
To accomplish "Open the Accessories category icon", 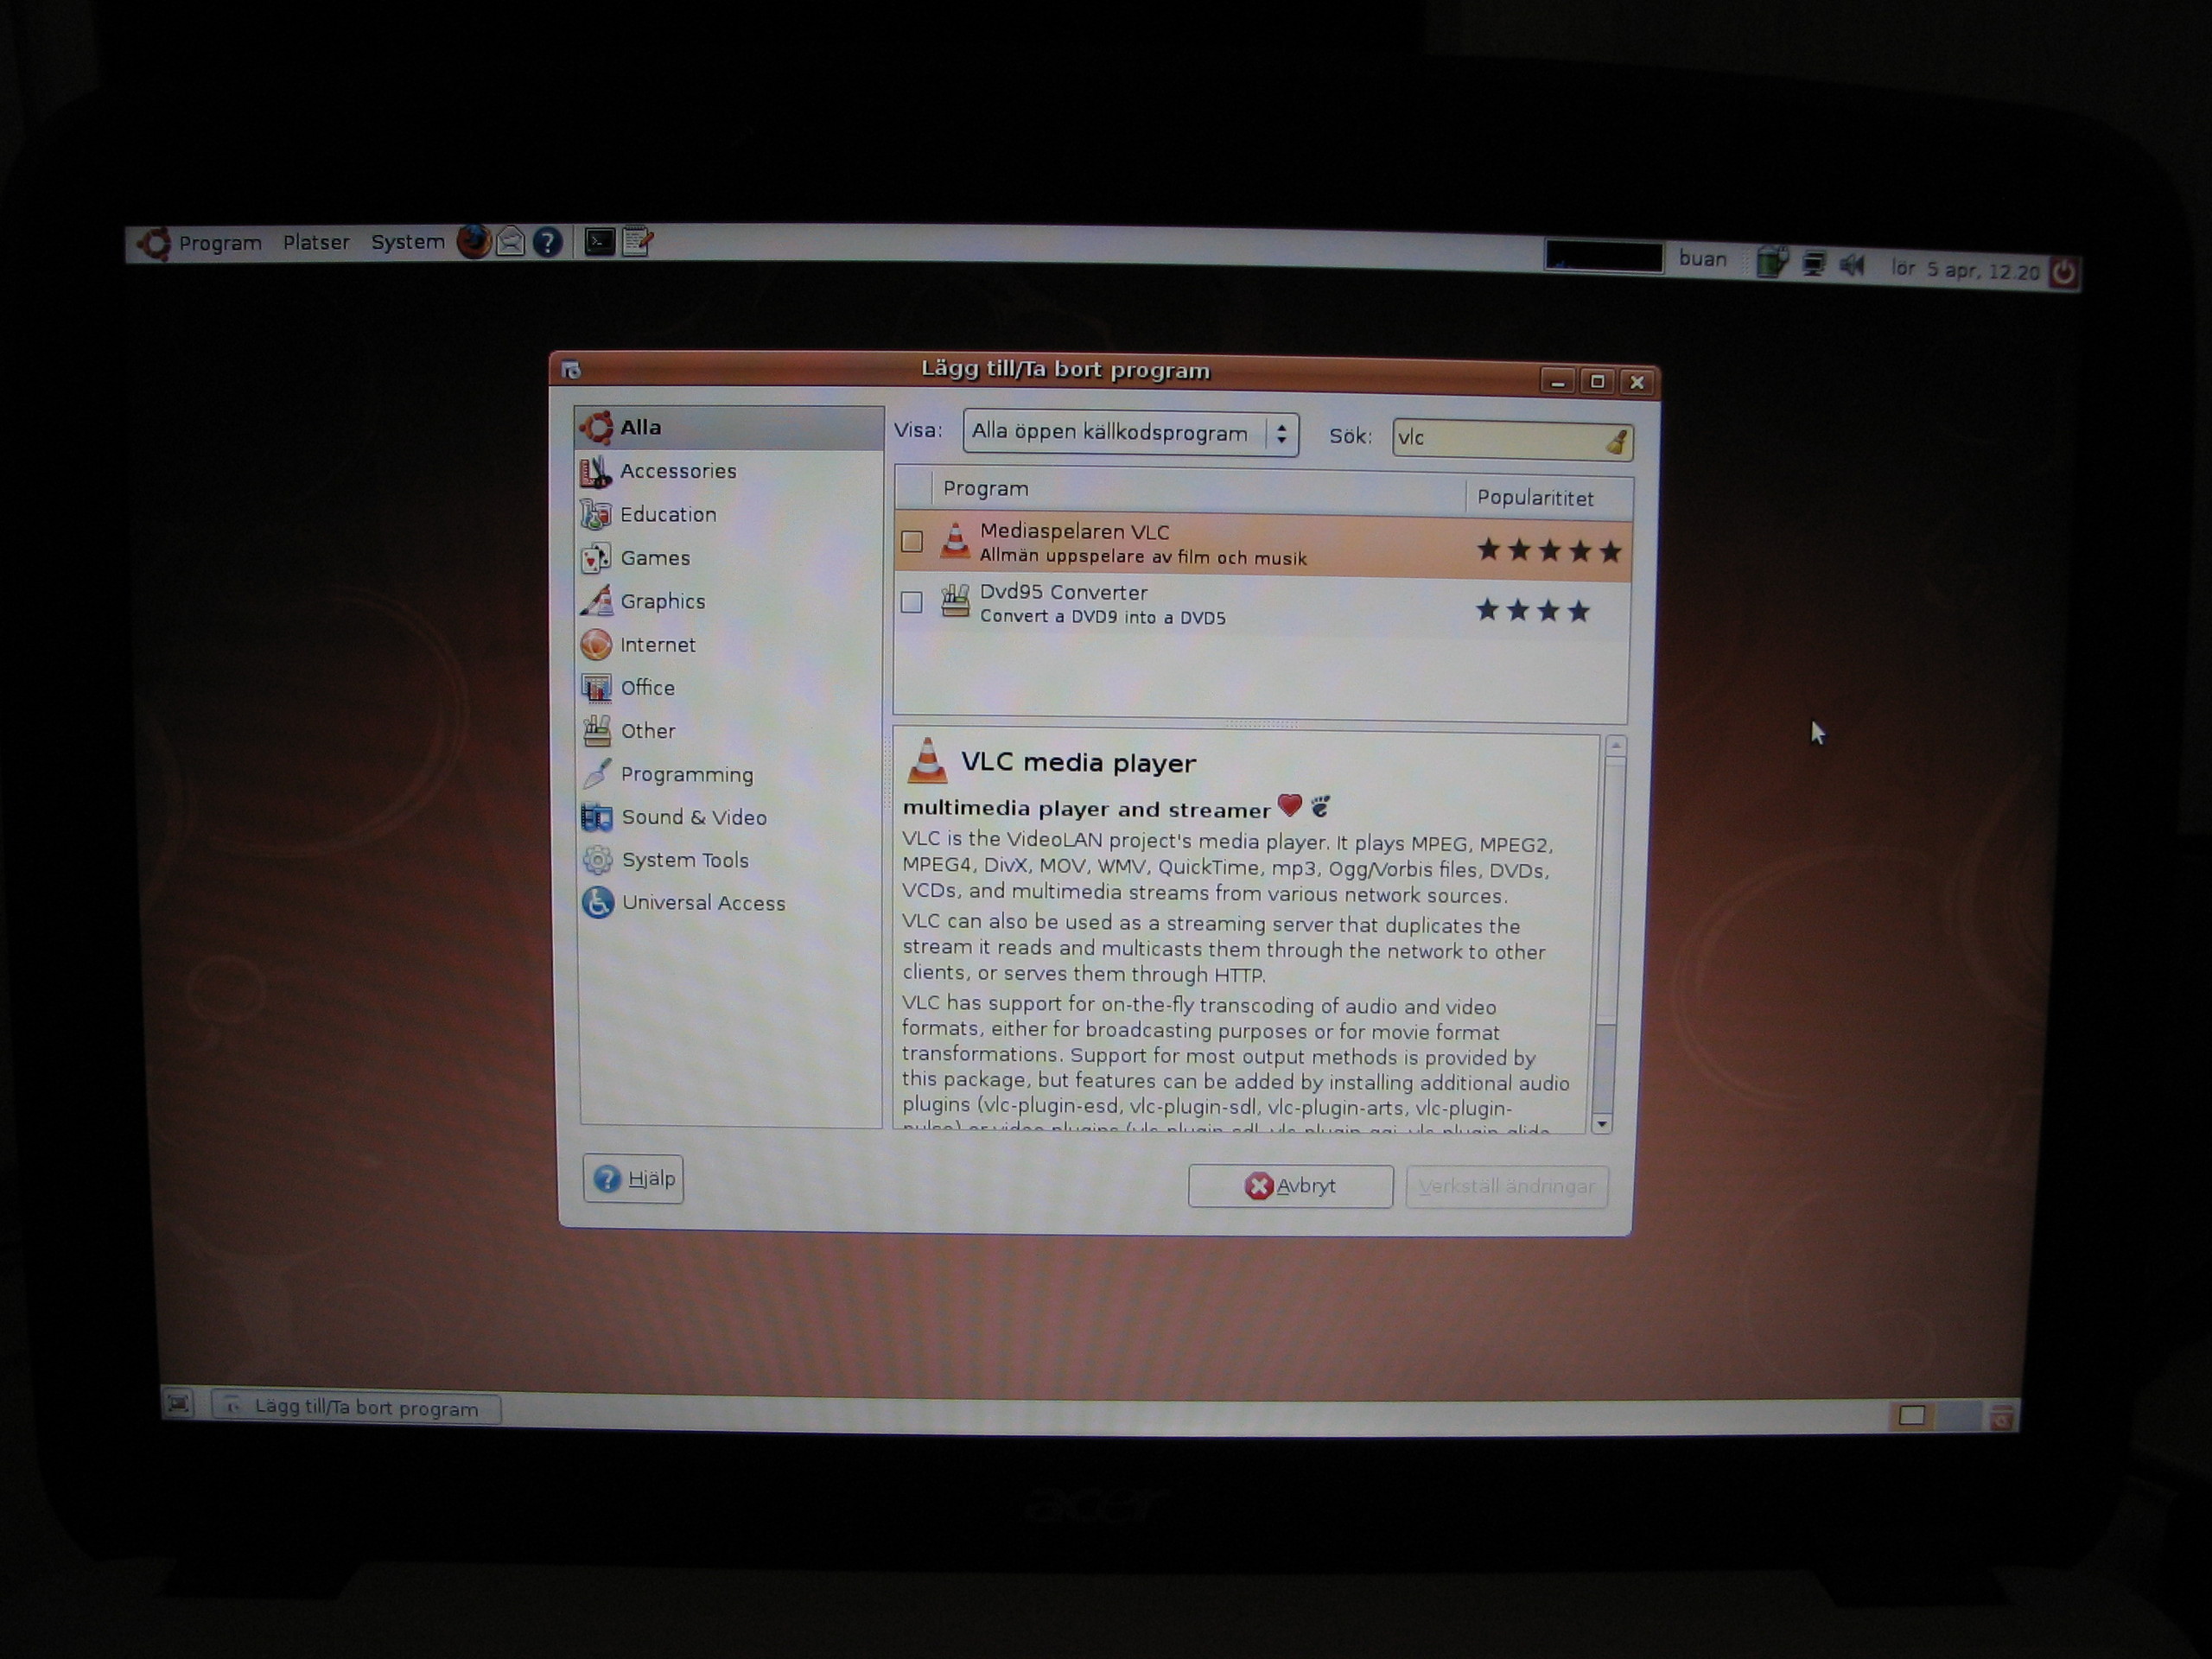I will [596, 471].
